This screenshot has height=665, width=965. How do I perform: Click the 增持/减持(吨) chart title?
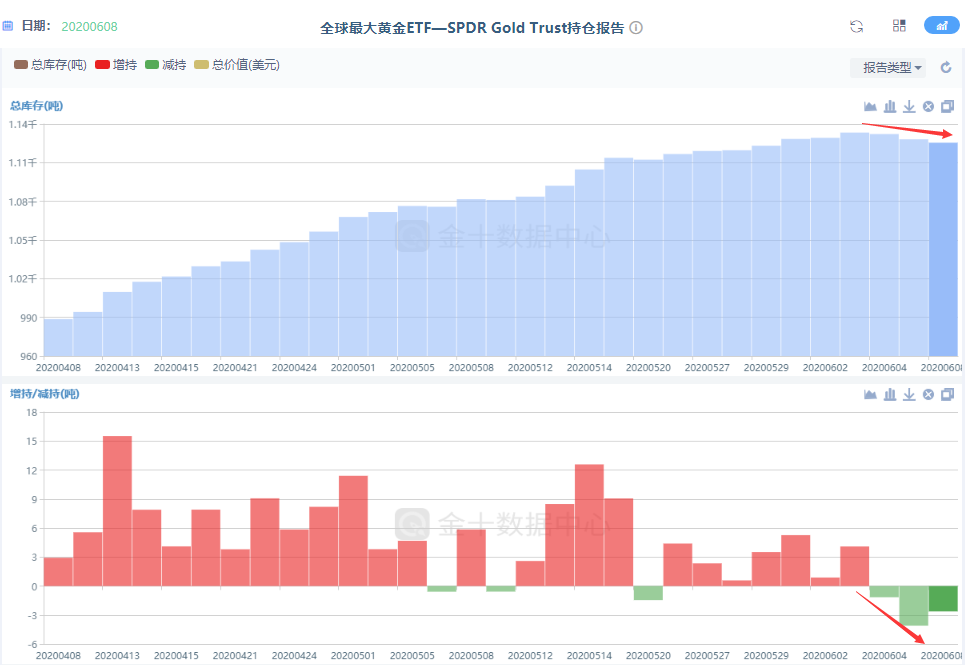(44, 394)
